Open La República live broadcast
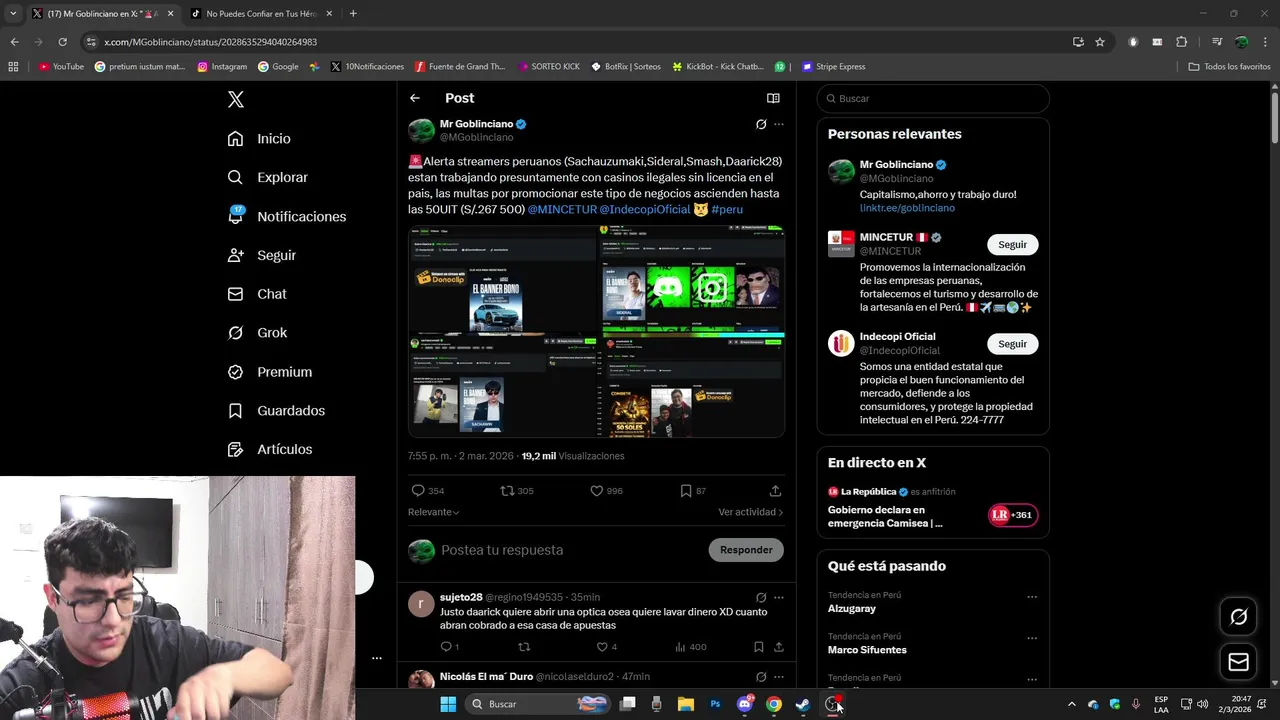Screen dimensions: 1280x720 [x=932, y=508]
